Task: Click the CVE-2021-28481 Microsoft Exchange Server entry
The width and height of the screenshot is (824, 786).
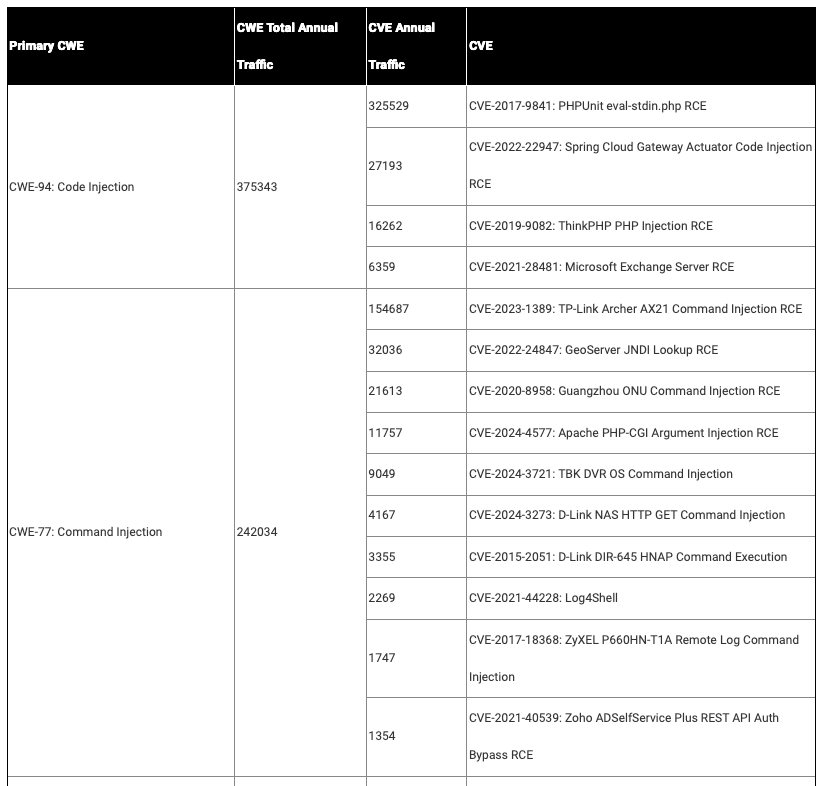Action: coord(601,267)
